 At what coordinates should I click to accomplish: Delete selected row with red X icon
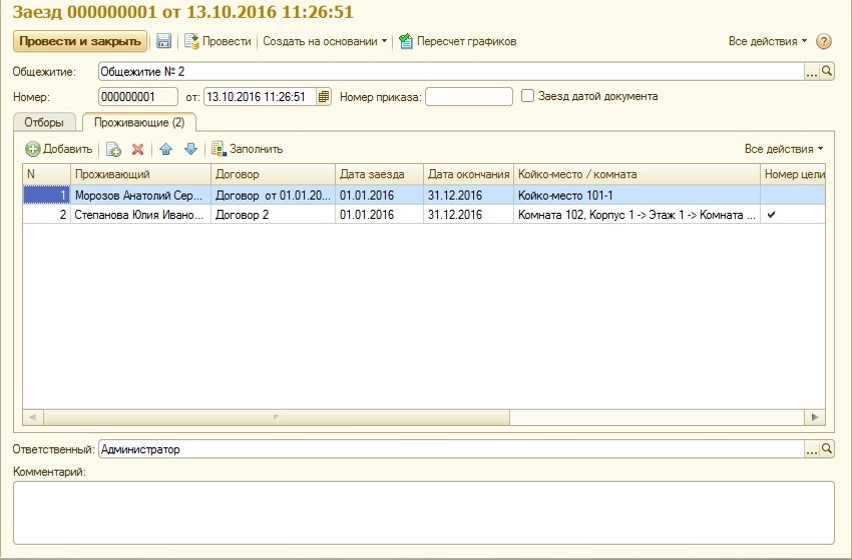[x=137, y=149]
